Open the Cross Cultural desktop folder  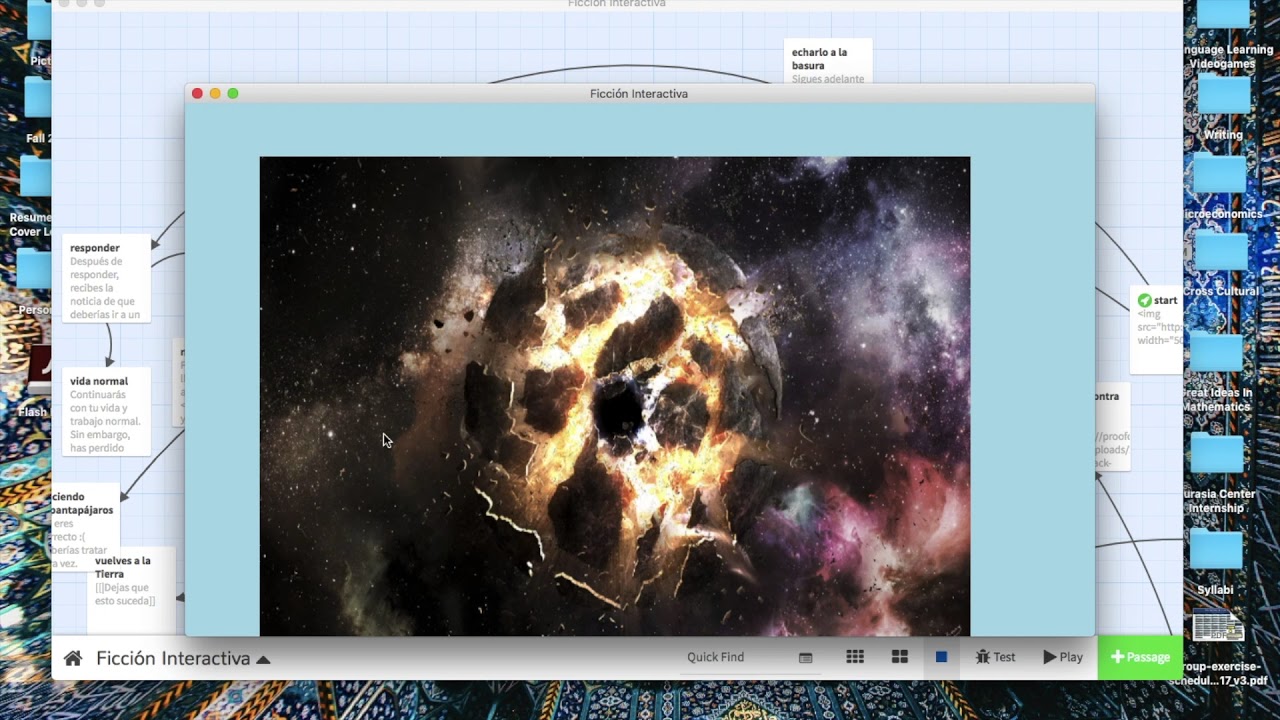coord(1221,262)
